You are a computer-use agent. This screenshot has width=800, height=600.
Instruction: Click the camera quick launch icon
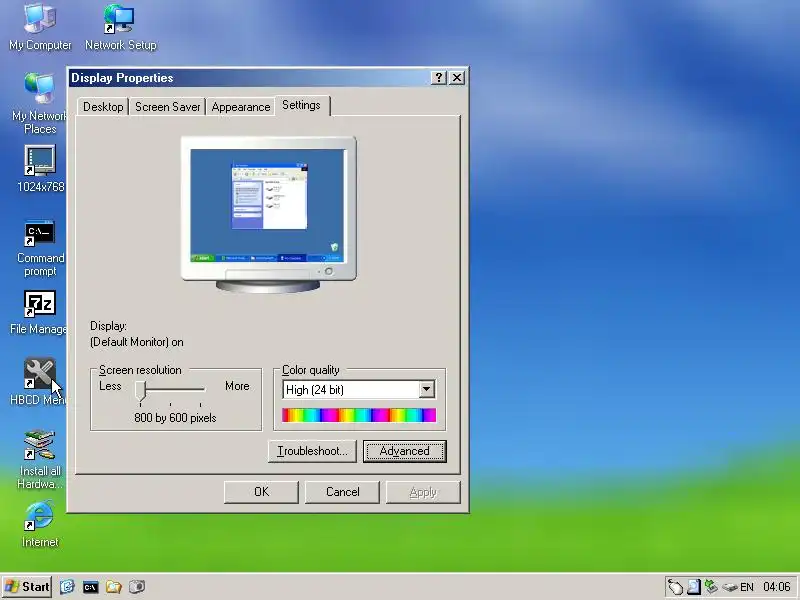point(137,587)
